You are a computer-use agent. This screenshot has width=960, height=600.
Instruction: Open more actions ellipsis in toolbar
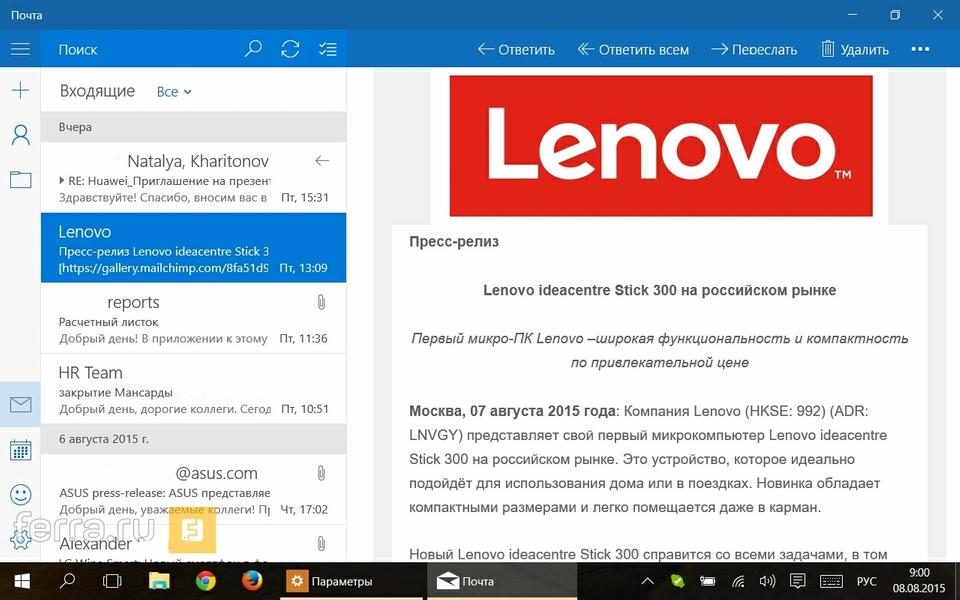(x=920, y=49)
